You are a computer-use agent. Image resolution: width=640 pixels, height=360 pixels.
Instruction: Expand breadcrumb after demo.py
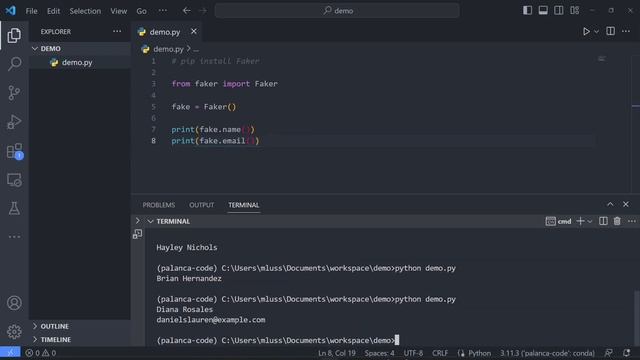(x=196, y=49)
